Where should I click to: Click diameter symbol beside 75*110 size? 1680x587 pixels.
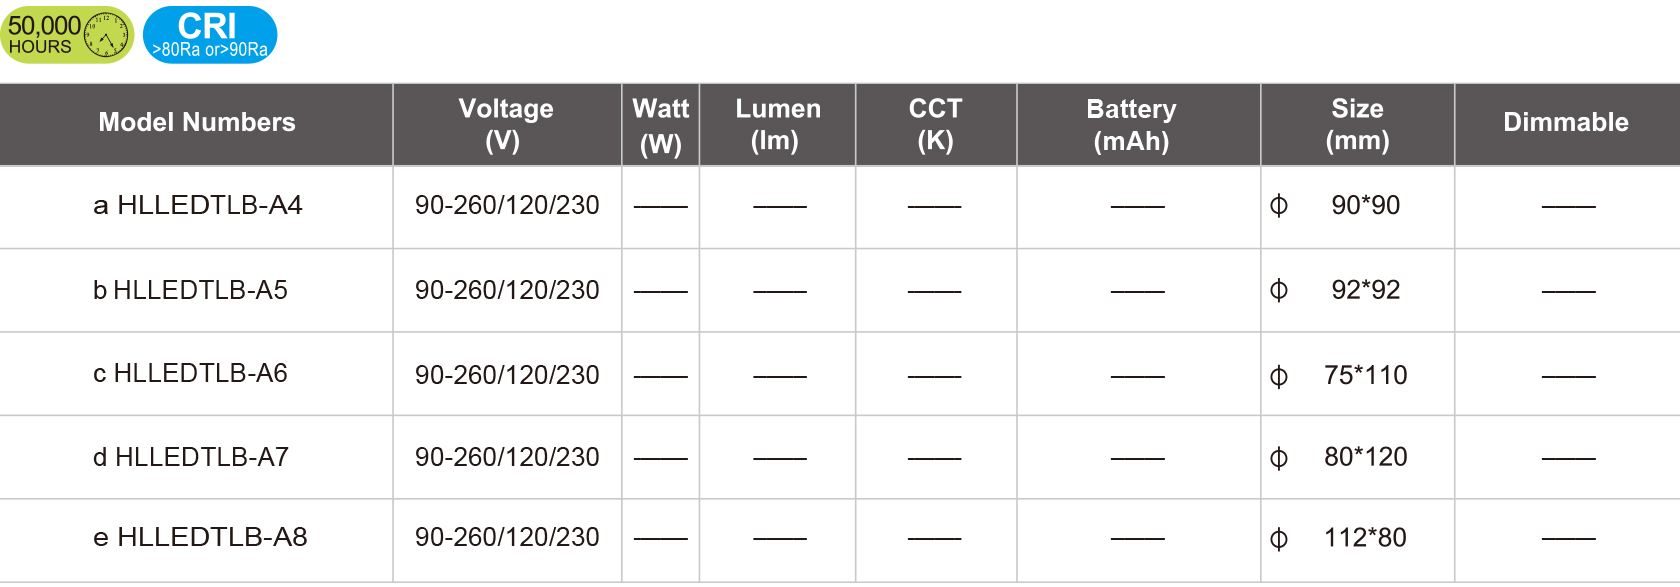[1278, 376]
